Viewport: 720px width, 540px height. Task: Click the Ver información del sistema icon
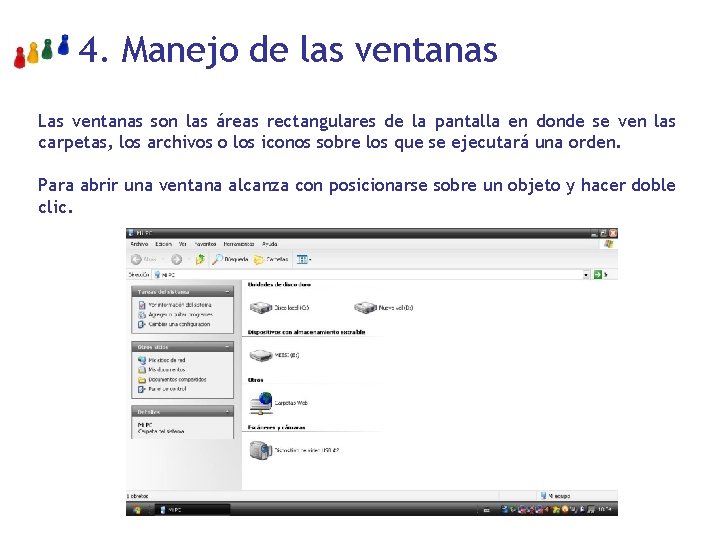coord(142,305)
